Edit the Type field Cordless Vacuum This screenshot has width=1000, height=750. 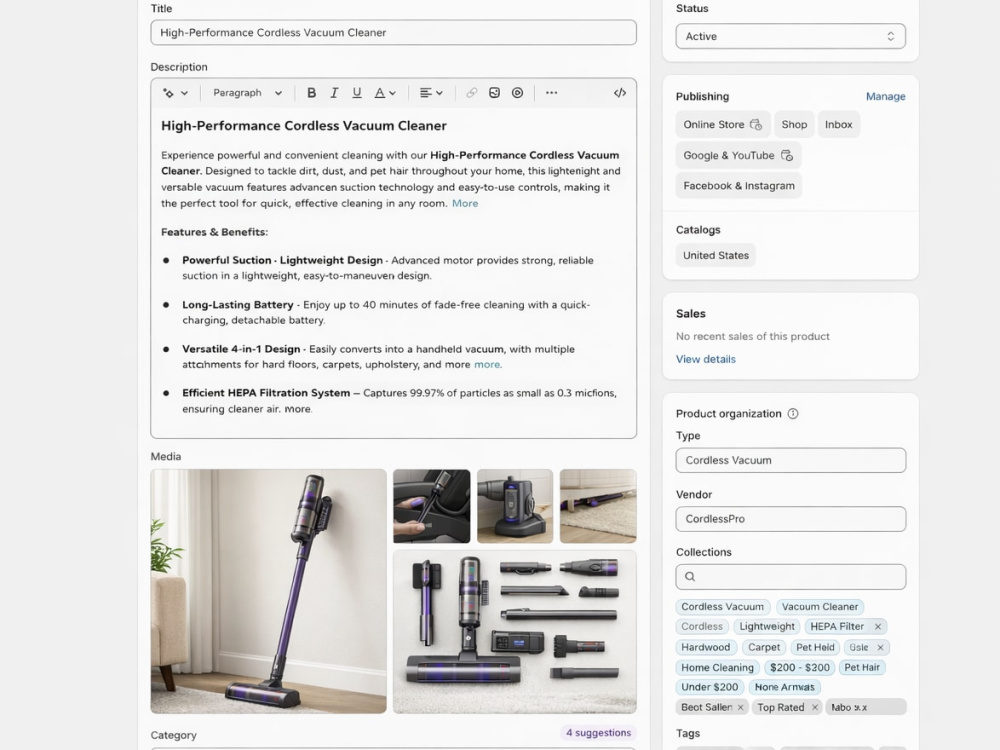790,460
